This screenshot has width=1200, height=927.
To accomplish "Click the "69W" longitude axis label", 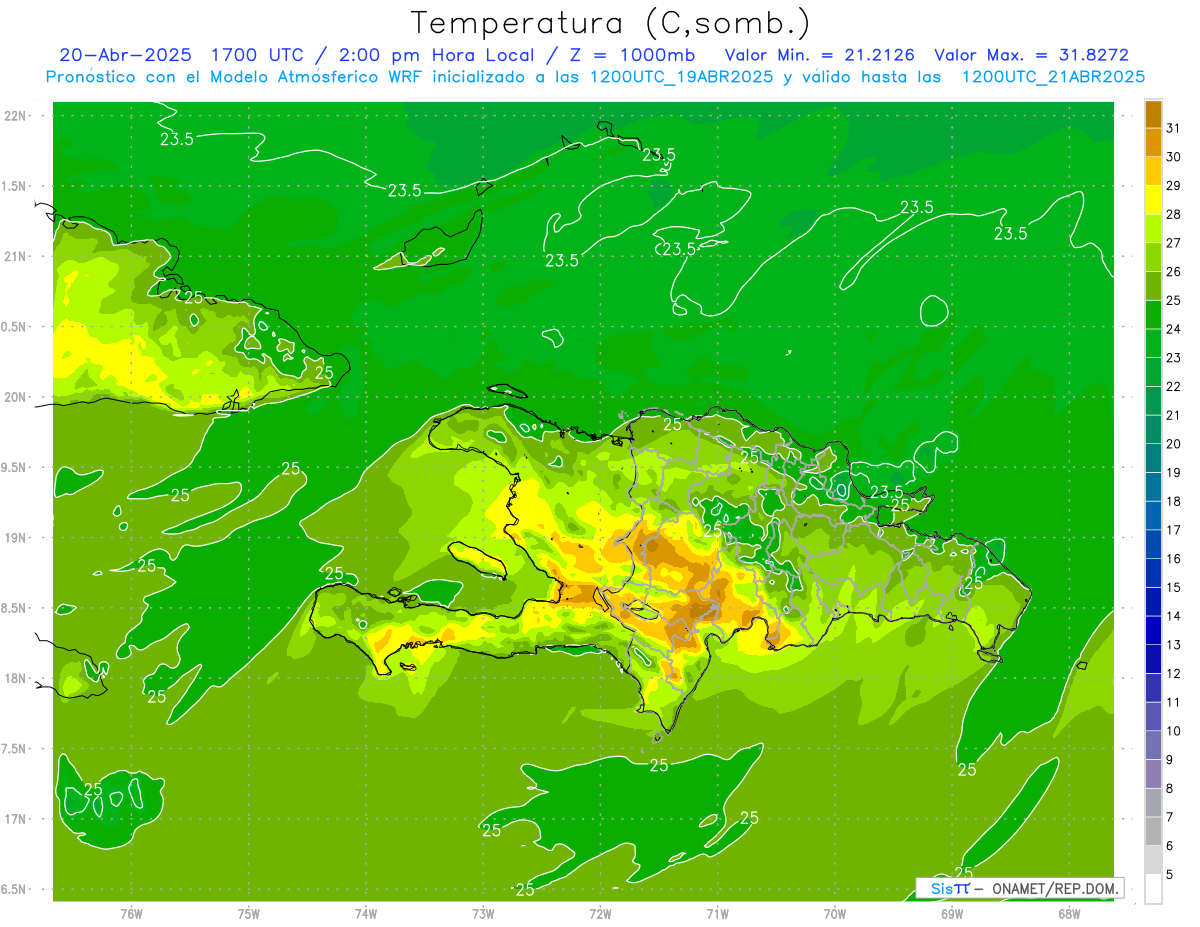I will [x=952, y=913].
